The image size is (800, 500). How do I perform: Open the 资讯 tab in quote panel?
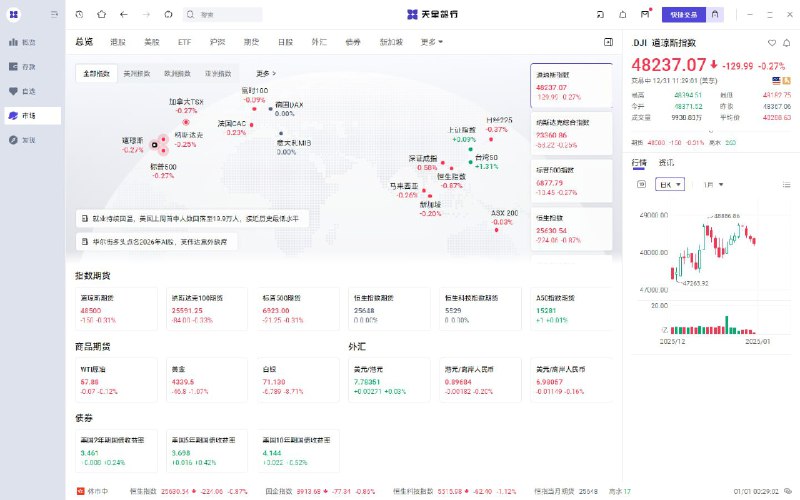[666, 163]
